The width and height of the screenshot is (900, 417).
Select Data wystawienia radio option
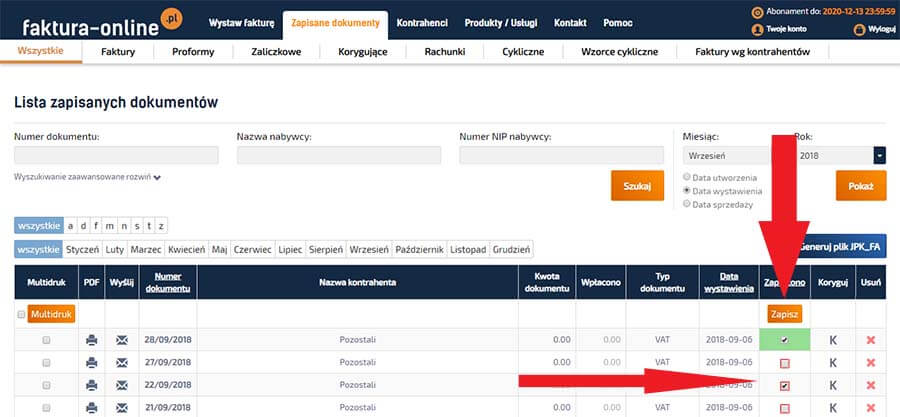(x=686, y=190)
